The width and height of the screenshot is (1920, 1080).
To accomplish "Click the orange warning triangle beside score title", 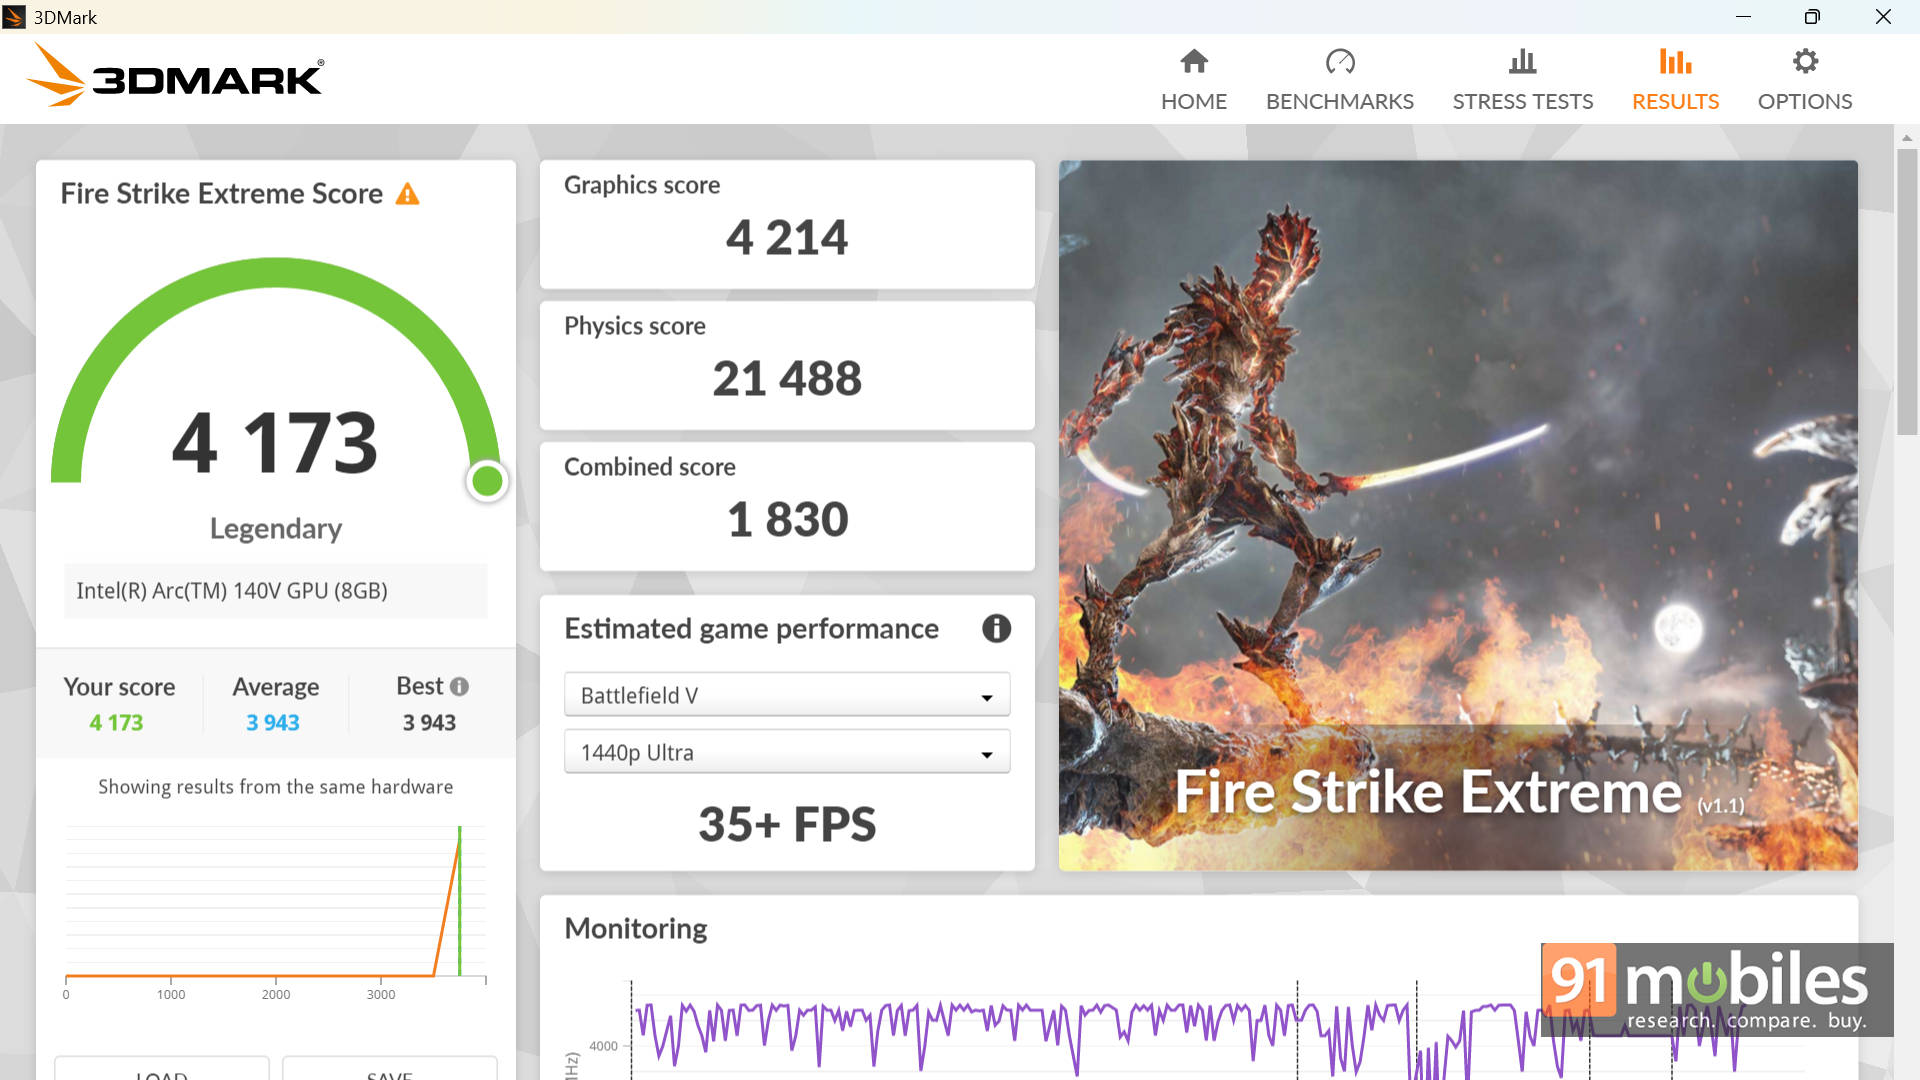I will tap(407, 194).
